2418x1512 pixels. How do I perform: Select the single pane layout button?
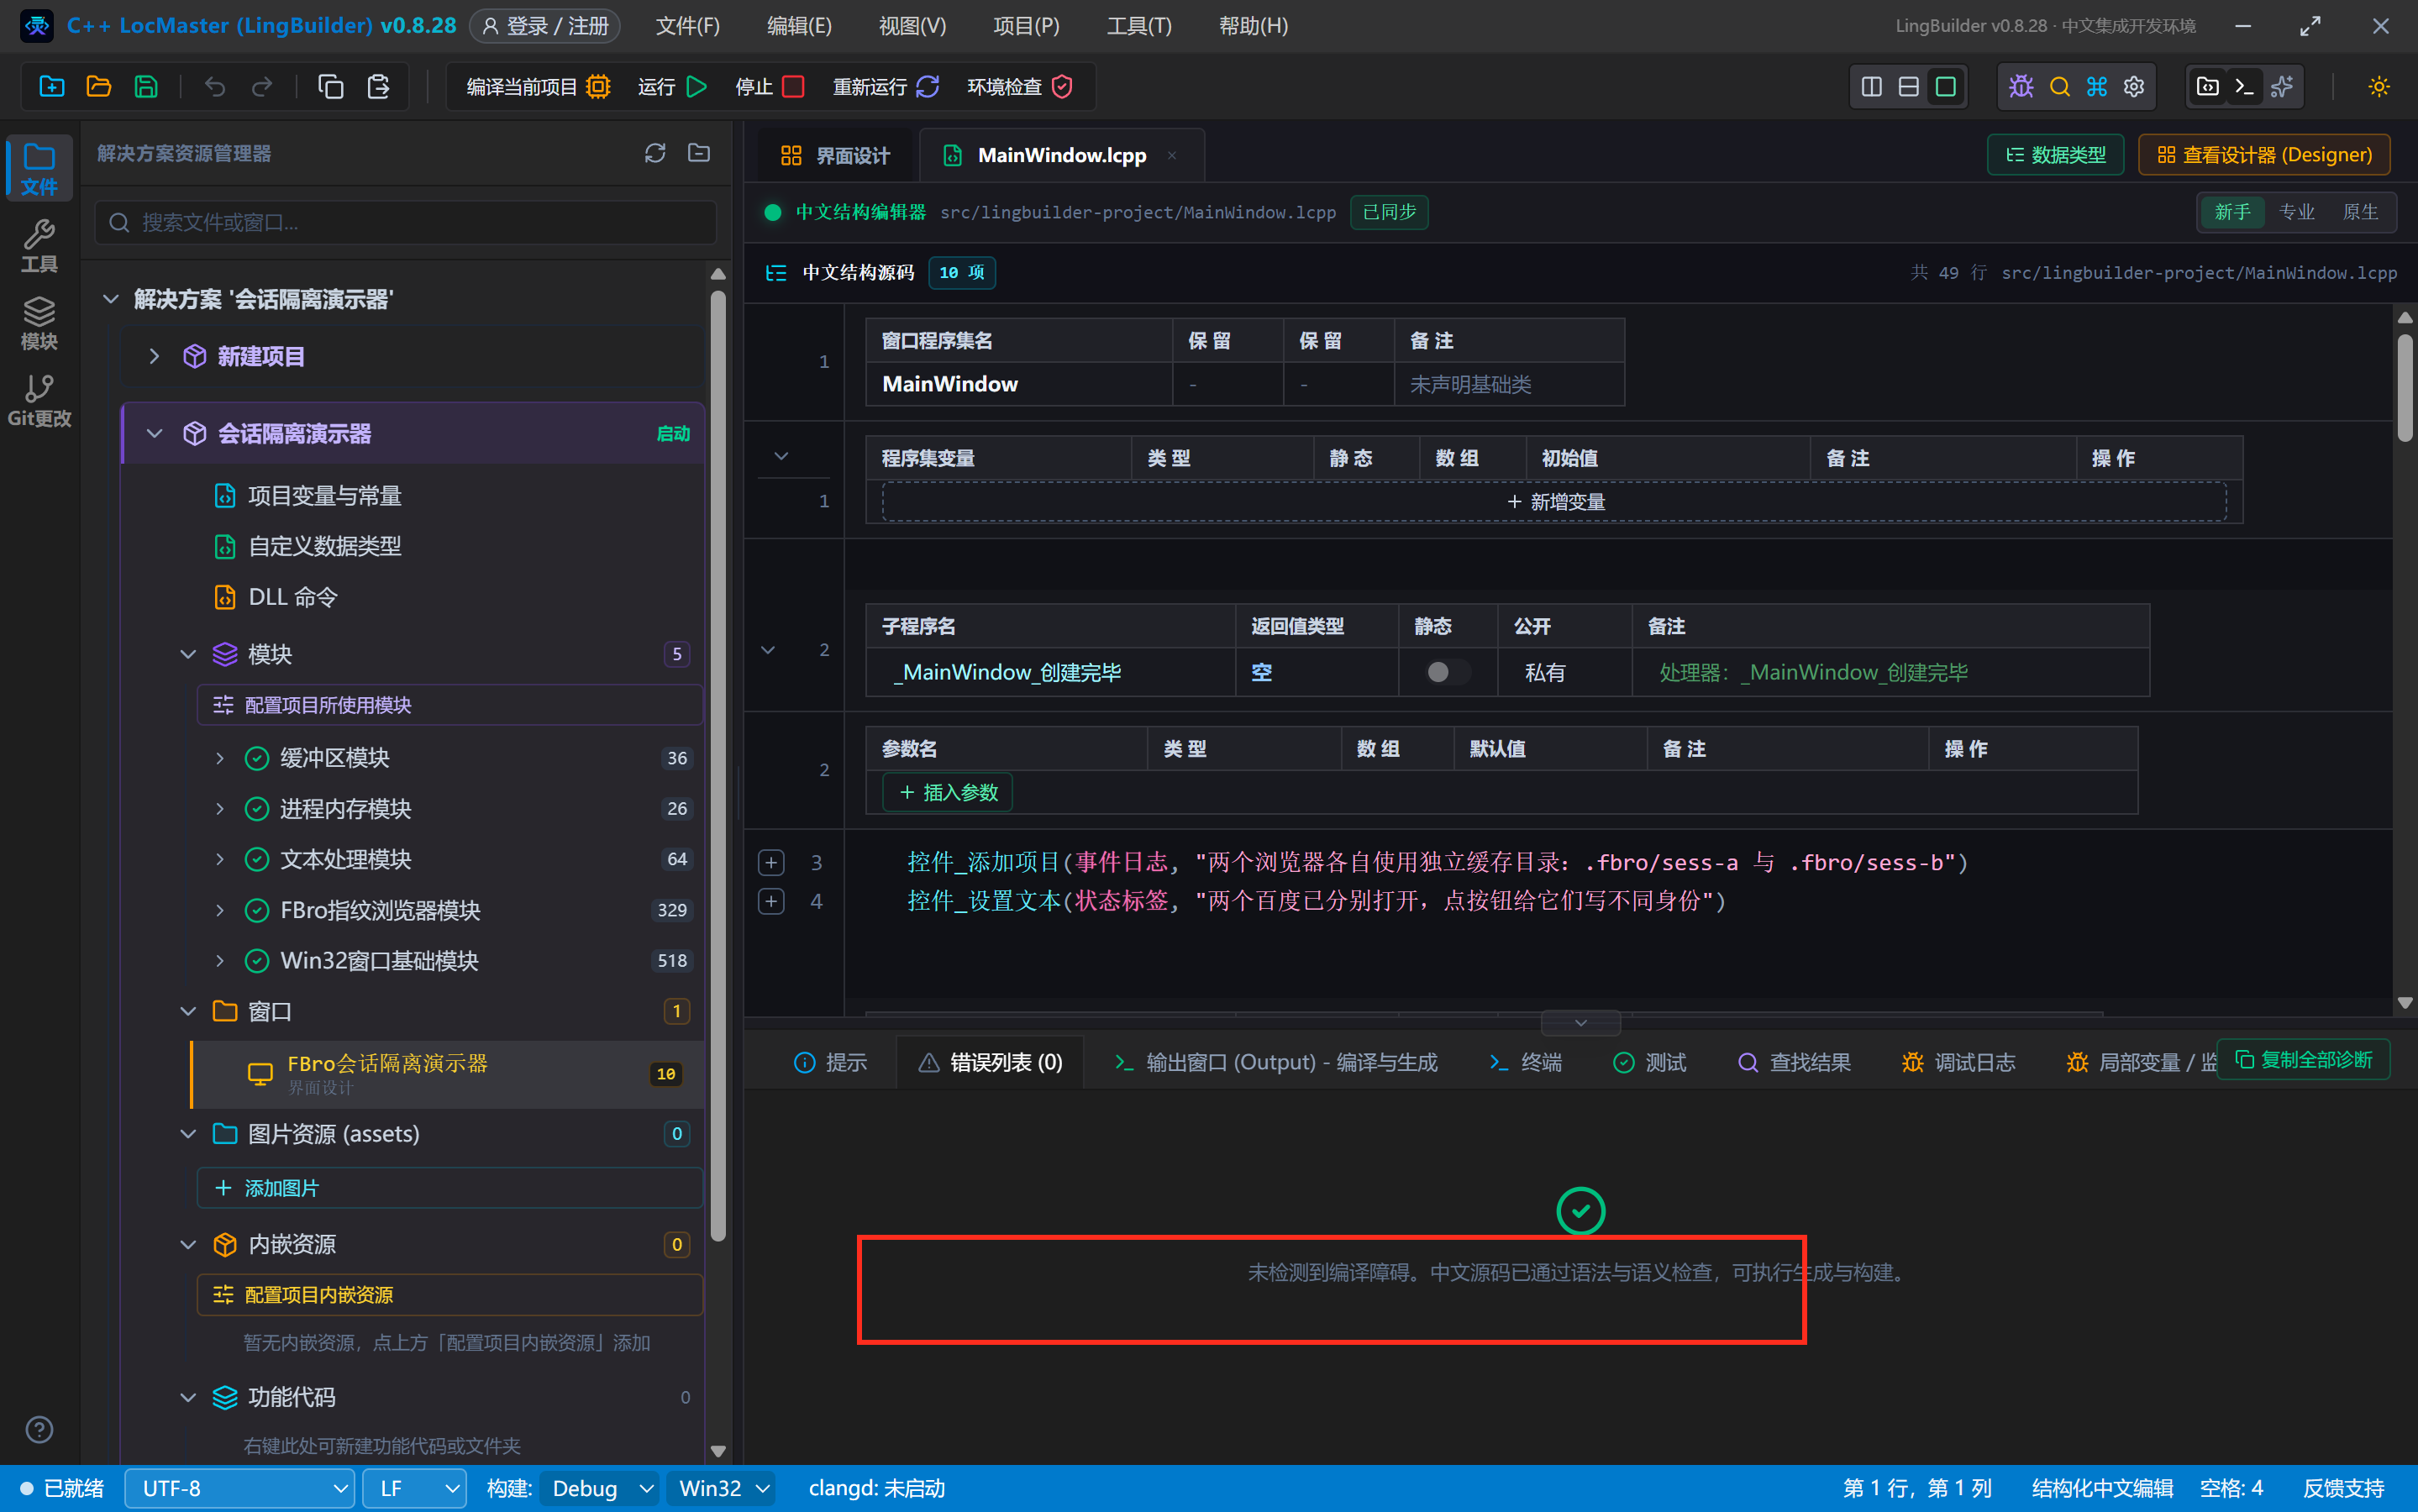(x=1945, y=87)
